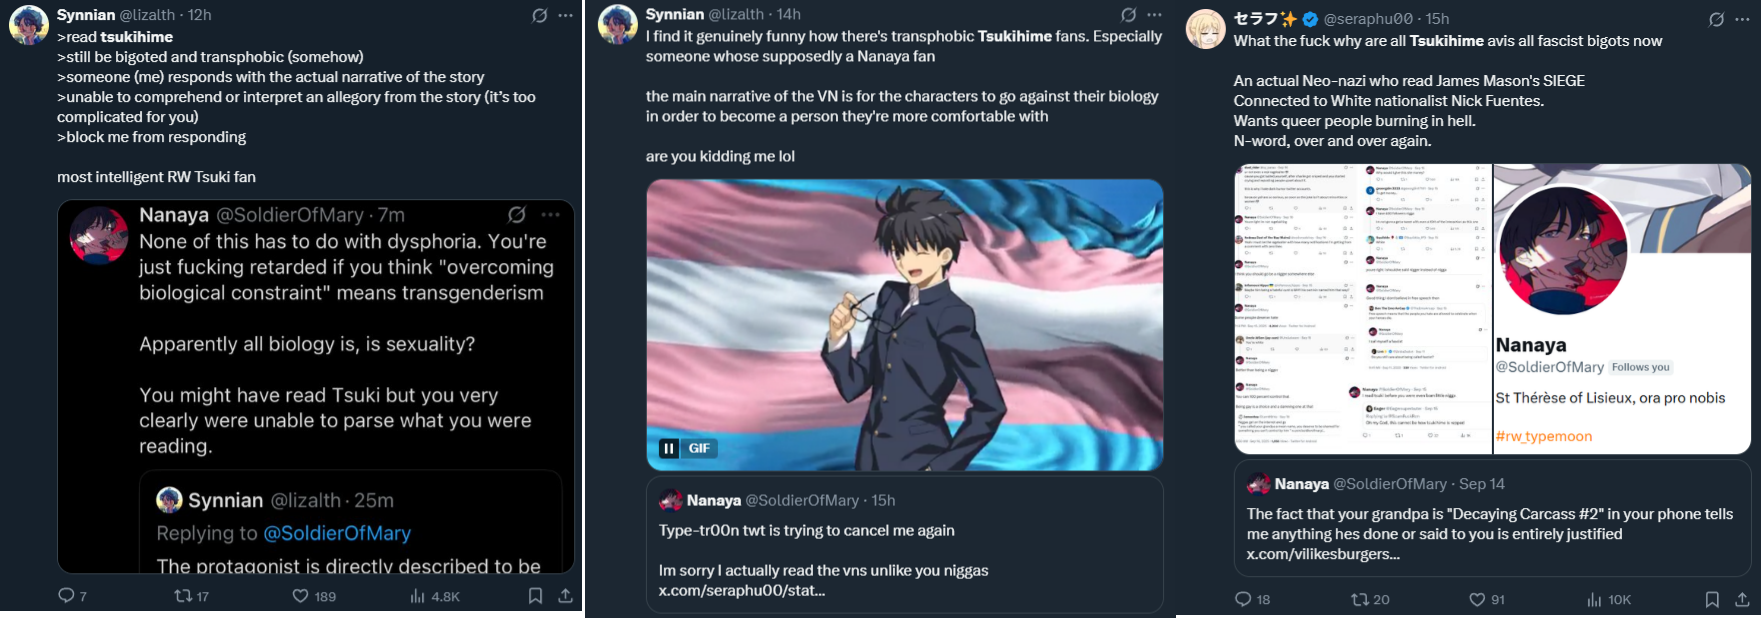This screenshot has height=618, width=1761.
Task: Expand the three-dot menu on the quoted 7m Nanaya post
Action: [551, 215]
